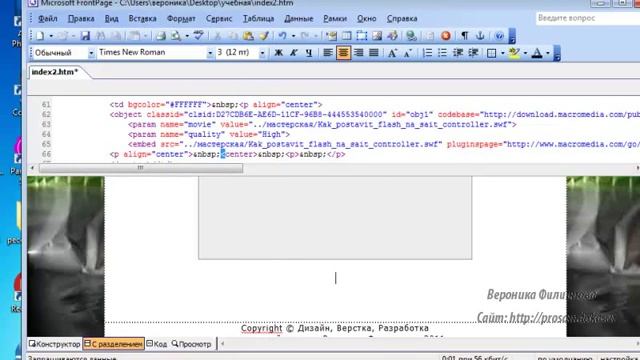Undo the last action
Screen dimensions: 640x360
click(x=282, y=36)
